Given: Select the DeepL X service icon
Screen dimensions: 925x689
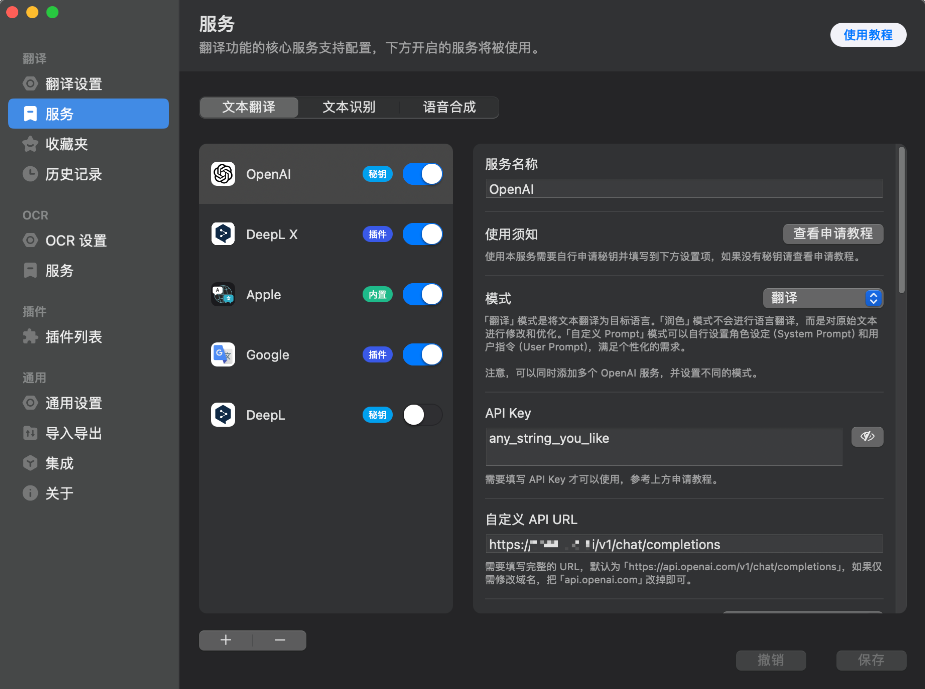Looking at the screenshot, I should [x=223, y=234].
